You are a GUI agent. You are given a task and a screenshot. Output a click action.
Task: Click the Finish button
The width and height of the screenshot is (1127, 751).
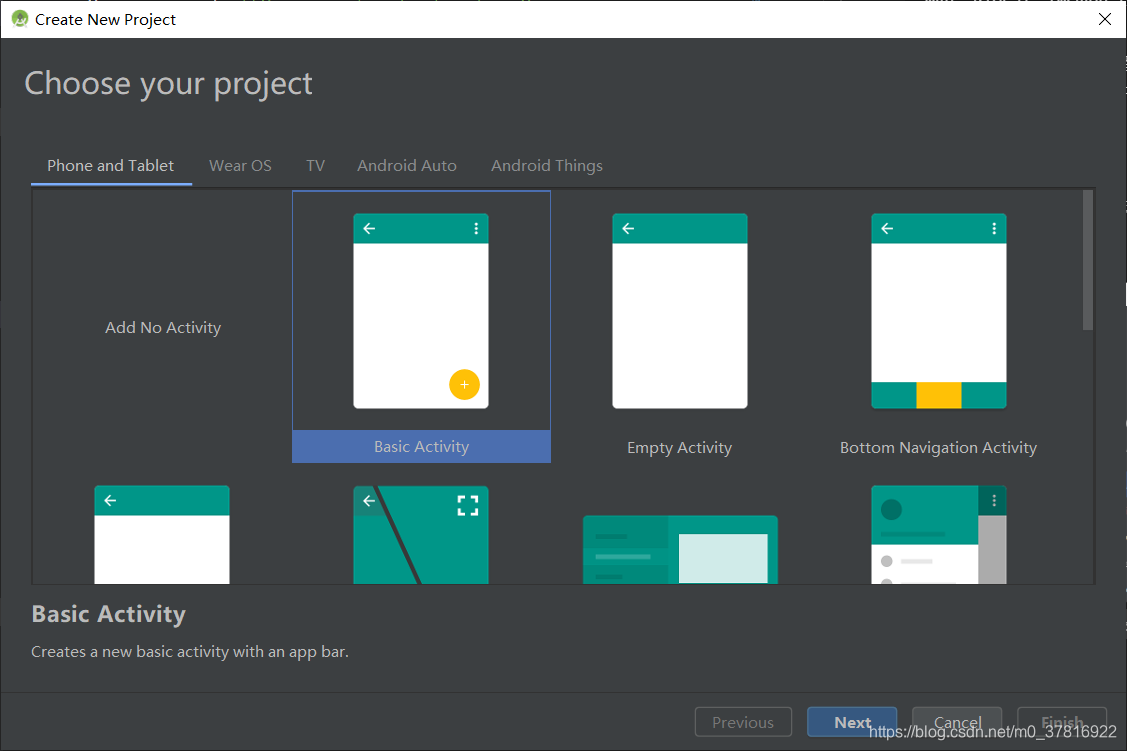[x=1062, y=722]
